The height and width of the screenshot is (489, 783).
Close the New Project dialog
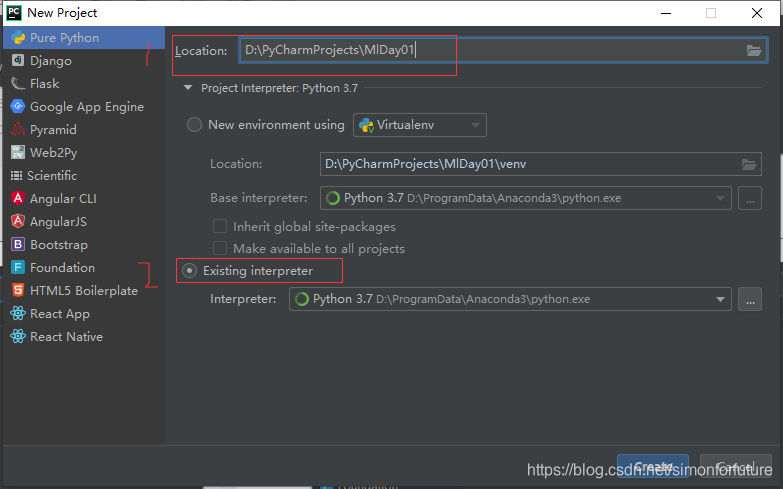pyautogui.click(x=757, y=13)
